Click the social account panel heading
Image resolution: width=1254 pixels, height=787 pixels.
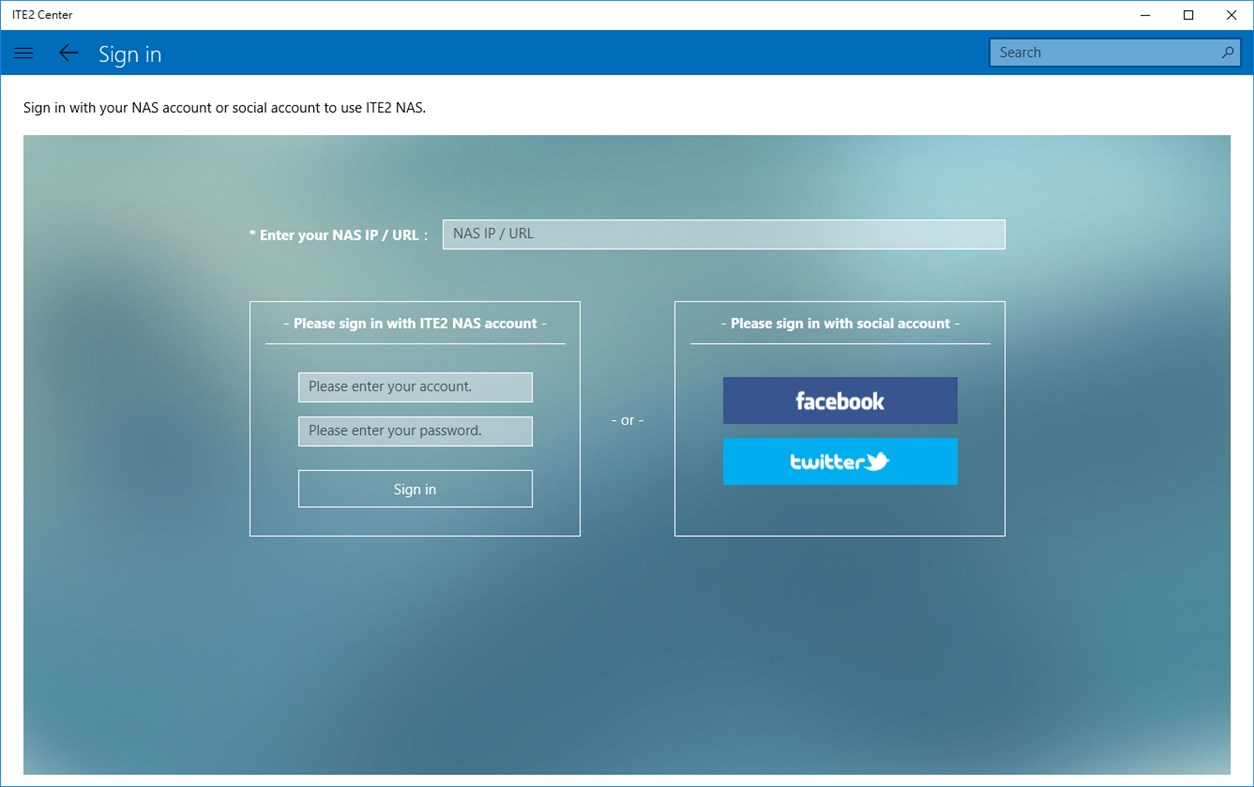pyautogui.click(x=839, y=323)
